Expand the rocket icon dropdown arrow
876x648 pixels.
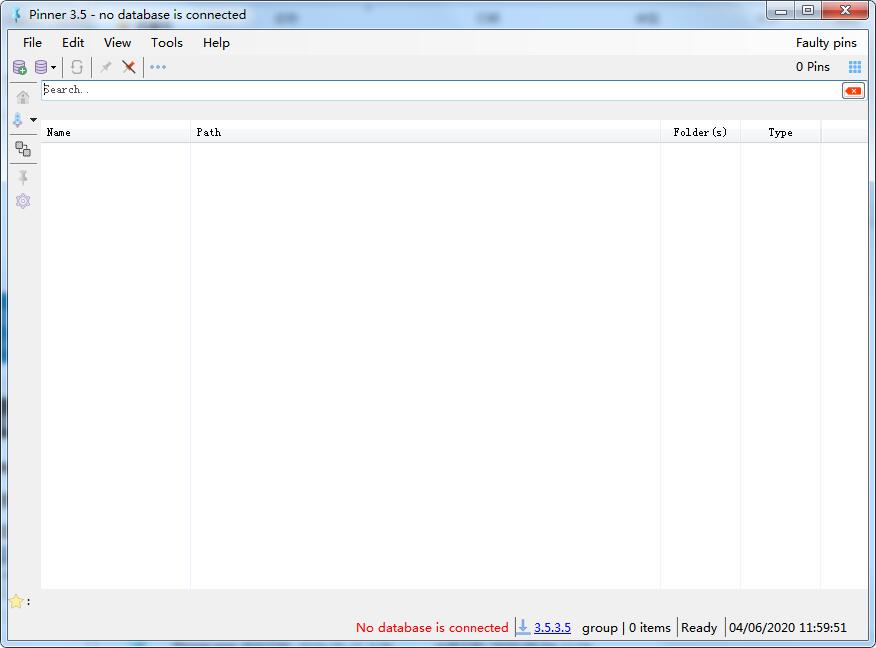coord(34,120)
